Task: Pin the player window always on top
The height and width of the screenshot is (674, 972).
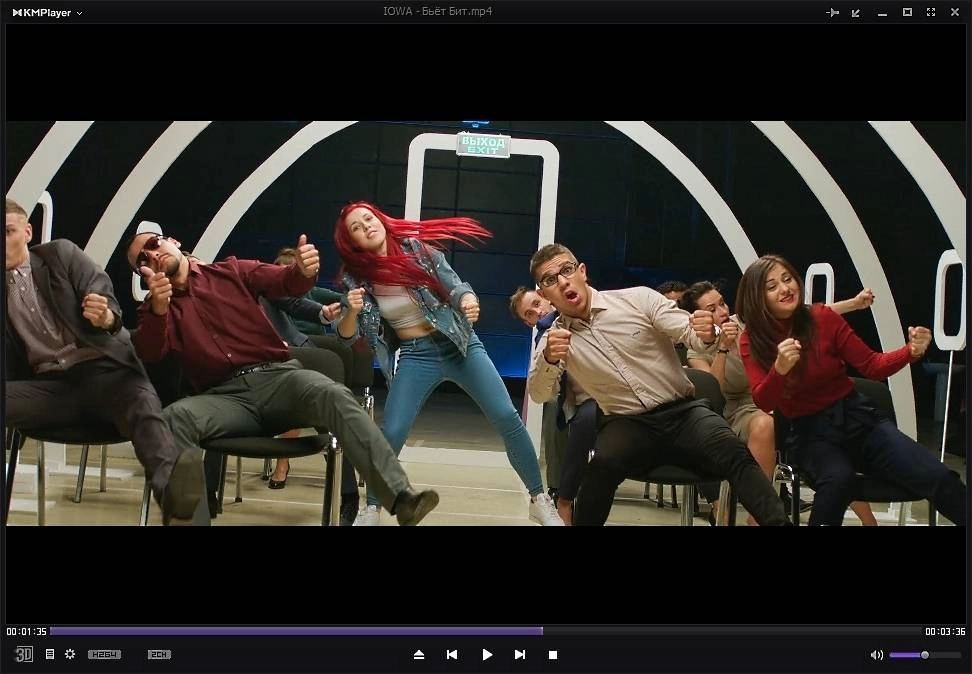Action: [833, 12]
